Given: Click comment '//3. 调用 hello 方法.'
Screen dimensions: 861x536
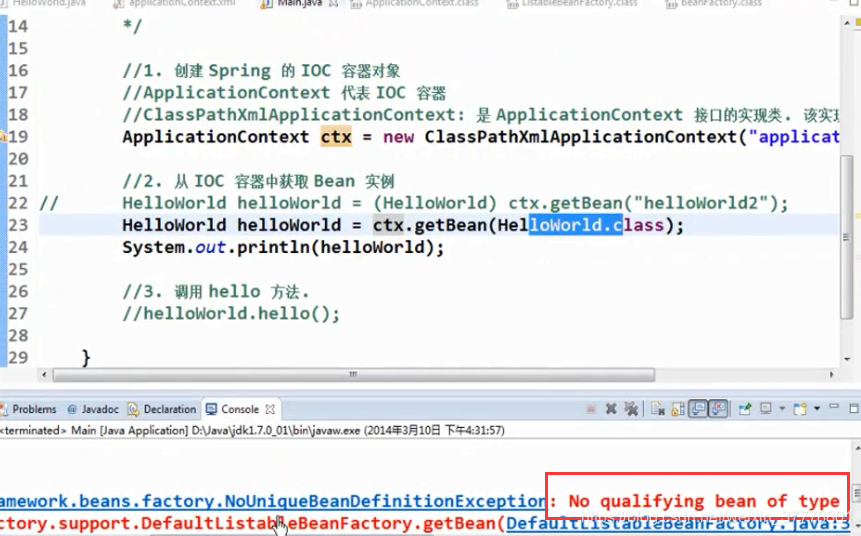Looking at the screenshot, I should [216, 291].
